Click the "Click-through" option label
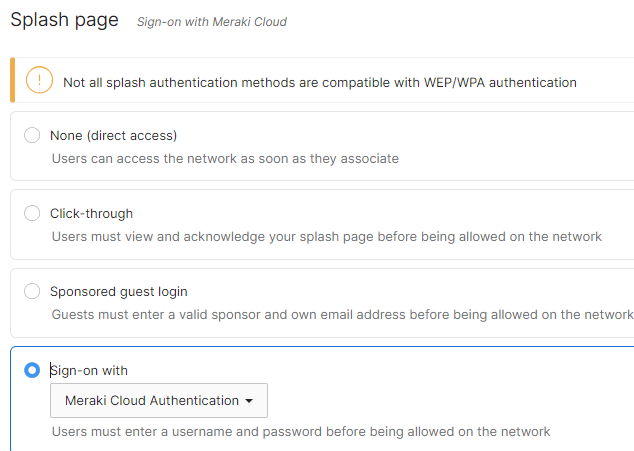 pyautogui.click(x=91, y=213)
